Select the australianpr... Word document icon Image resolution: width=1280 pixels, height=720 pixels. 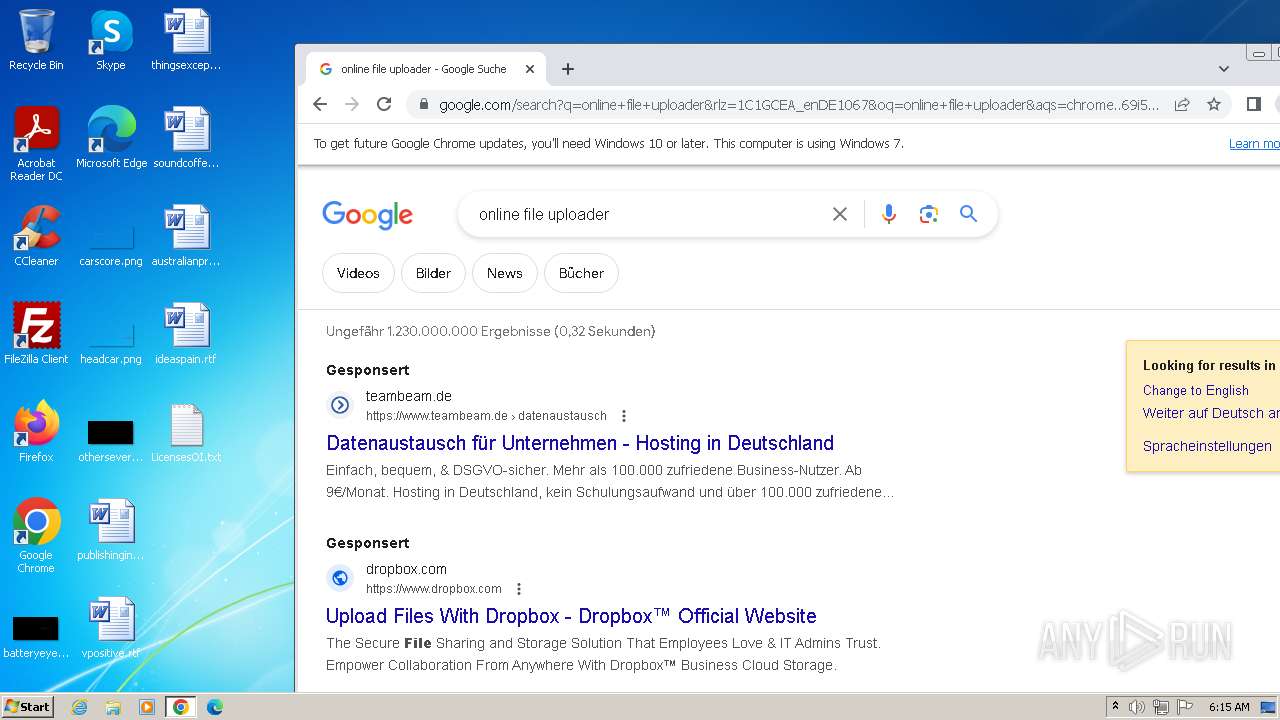[186, 236]
